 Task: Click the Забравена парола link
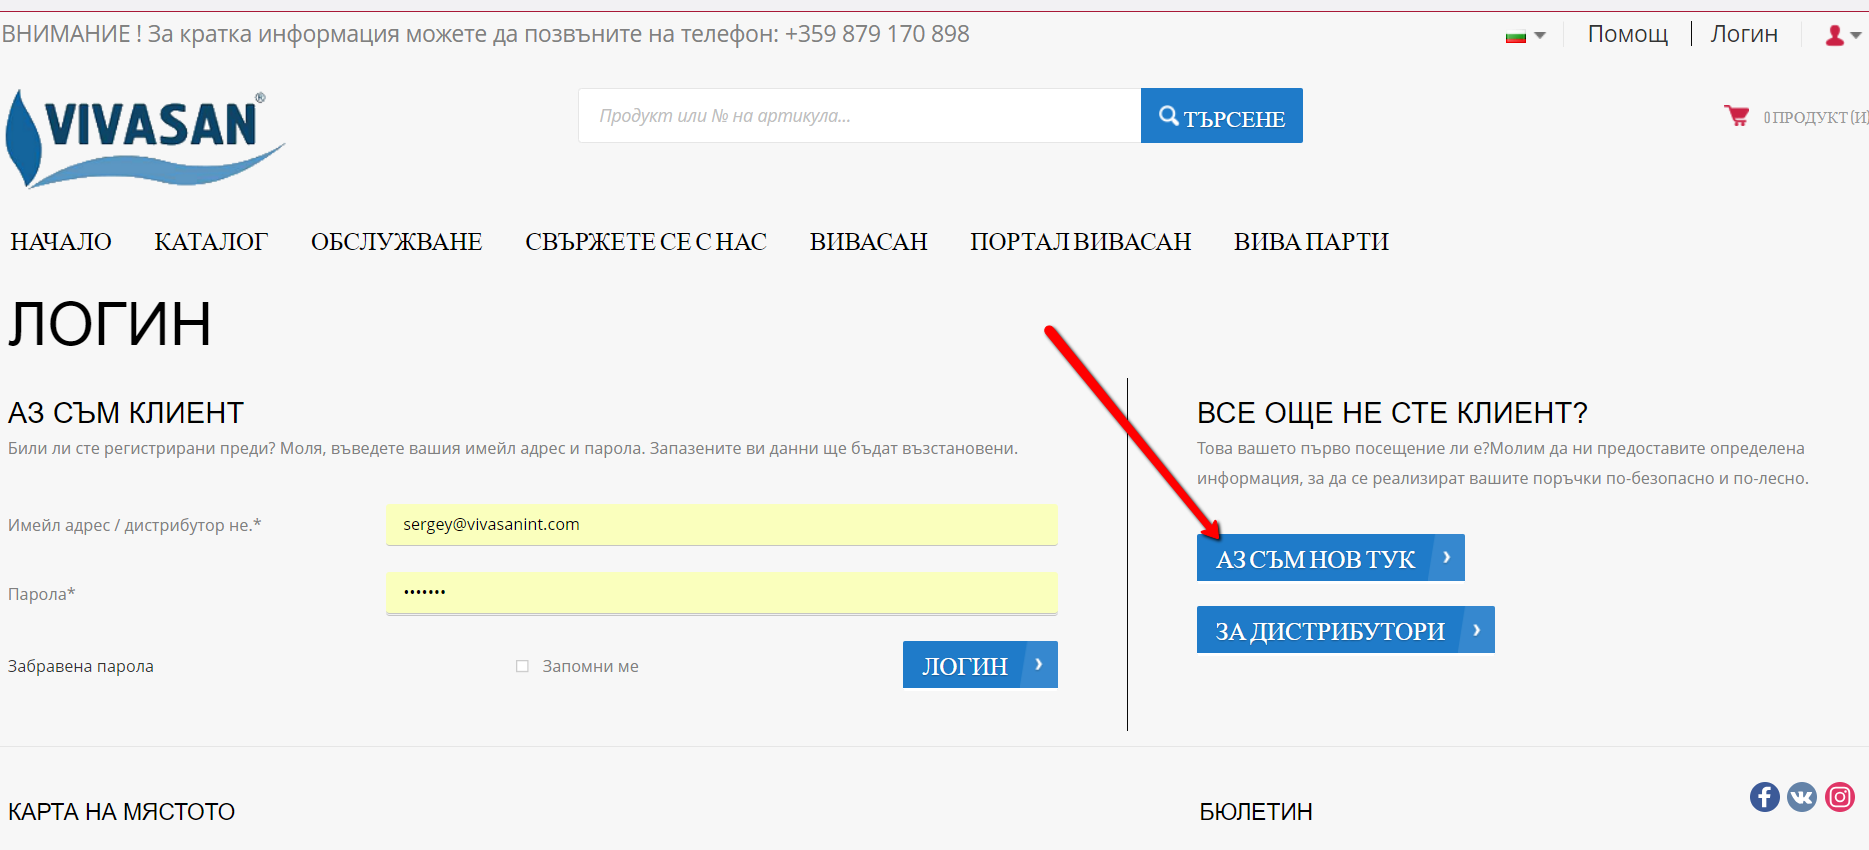81,666
